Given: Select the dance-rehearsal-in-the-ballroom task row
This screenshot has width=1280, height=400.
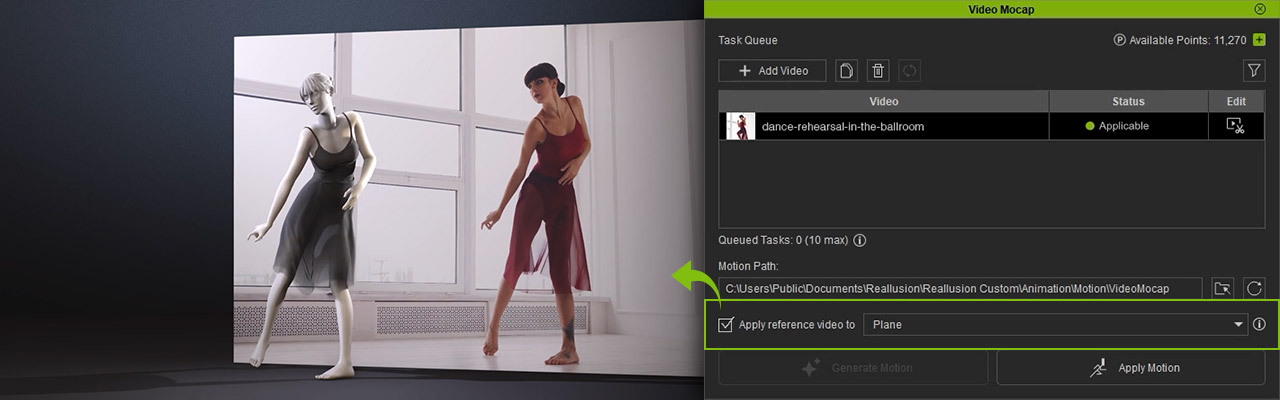Looking at the screenshot, I should click(900, 126).
